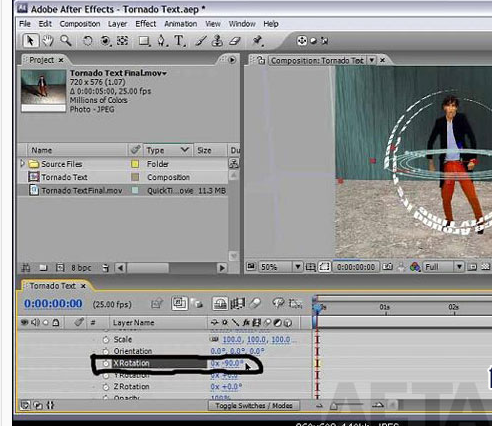Click the Tornado Text composition color label

click(x=135, y=177)
